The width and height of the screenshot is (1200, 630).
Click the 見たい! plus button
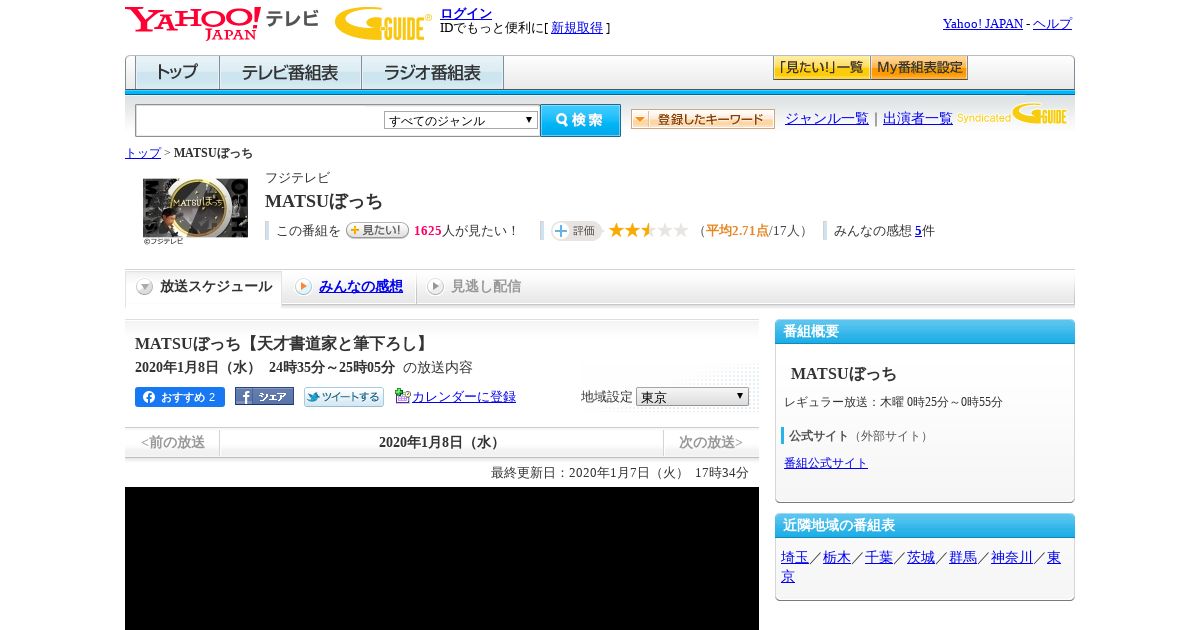coord(377,230)
